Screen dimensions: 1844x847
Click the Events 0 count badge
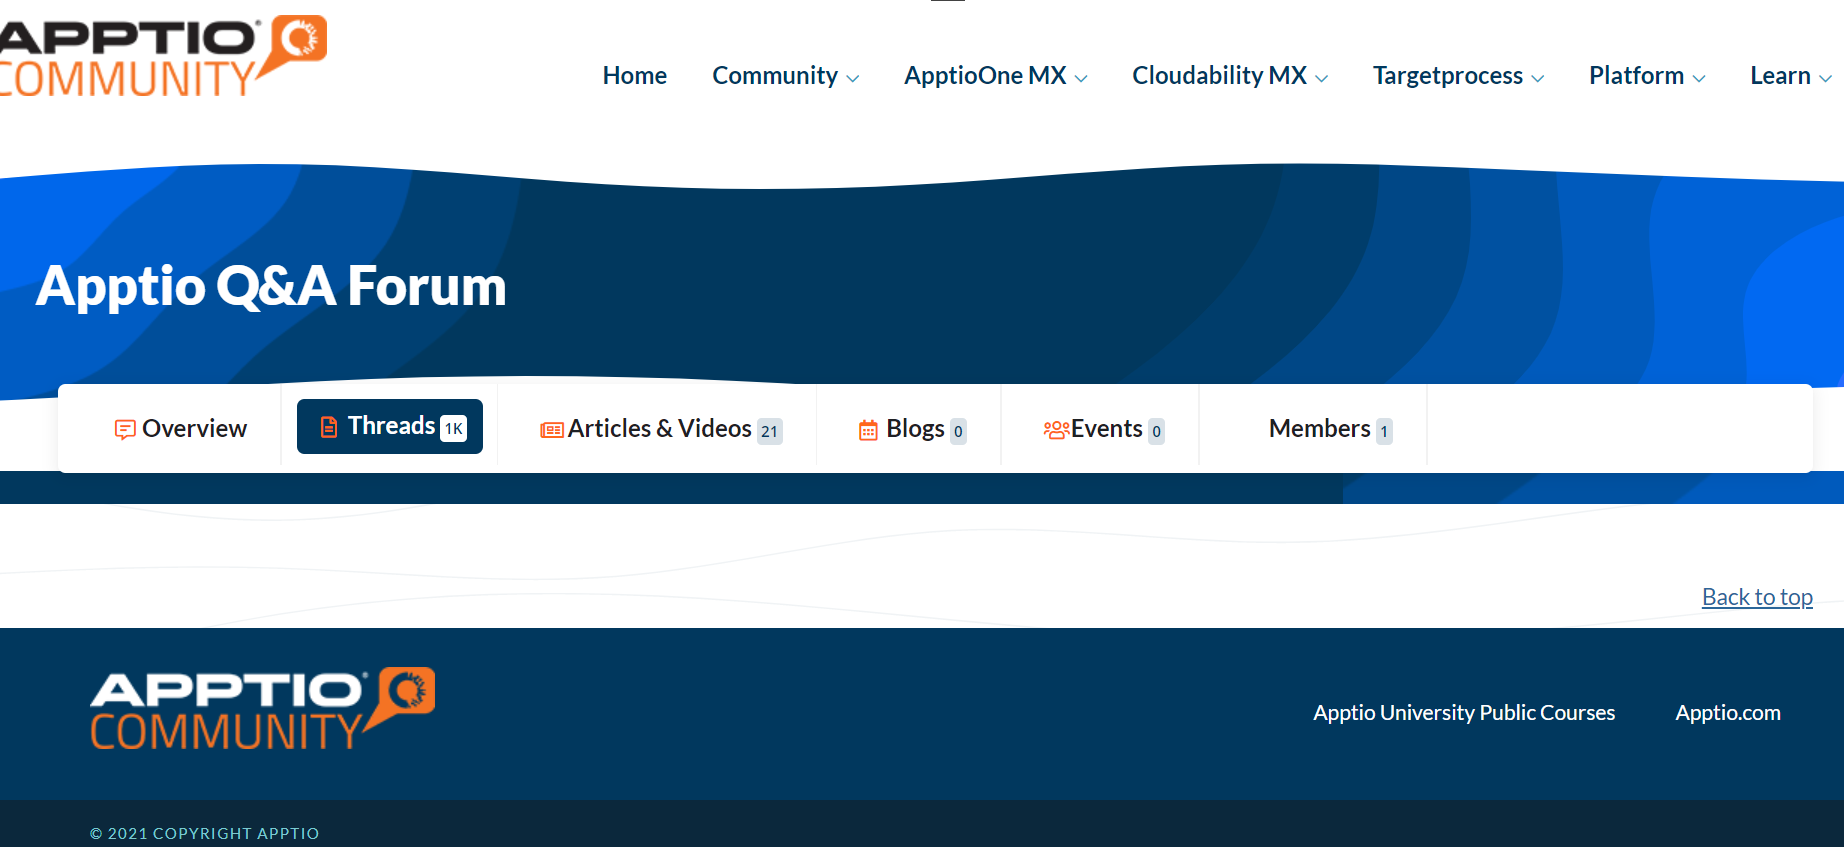pyautogui.click(x=1156, y=431)
